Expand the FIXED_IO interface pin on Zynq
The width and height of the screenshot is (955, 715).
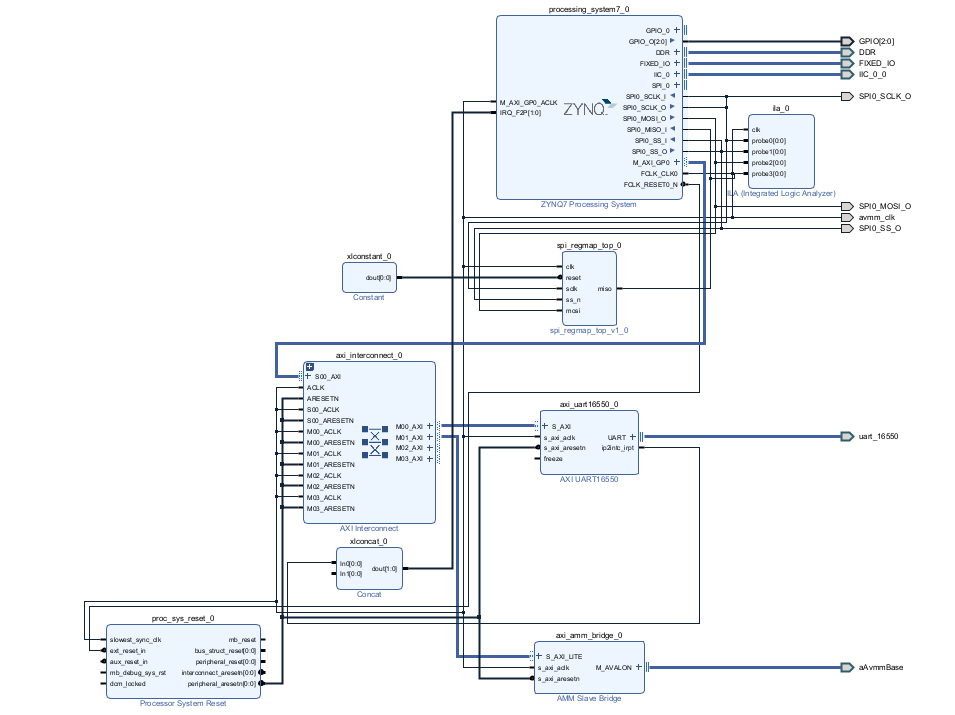[x=677, y=63]
